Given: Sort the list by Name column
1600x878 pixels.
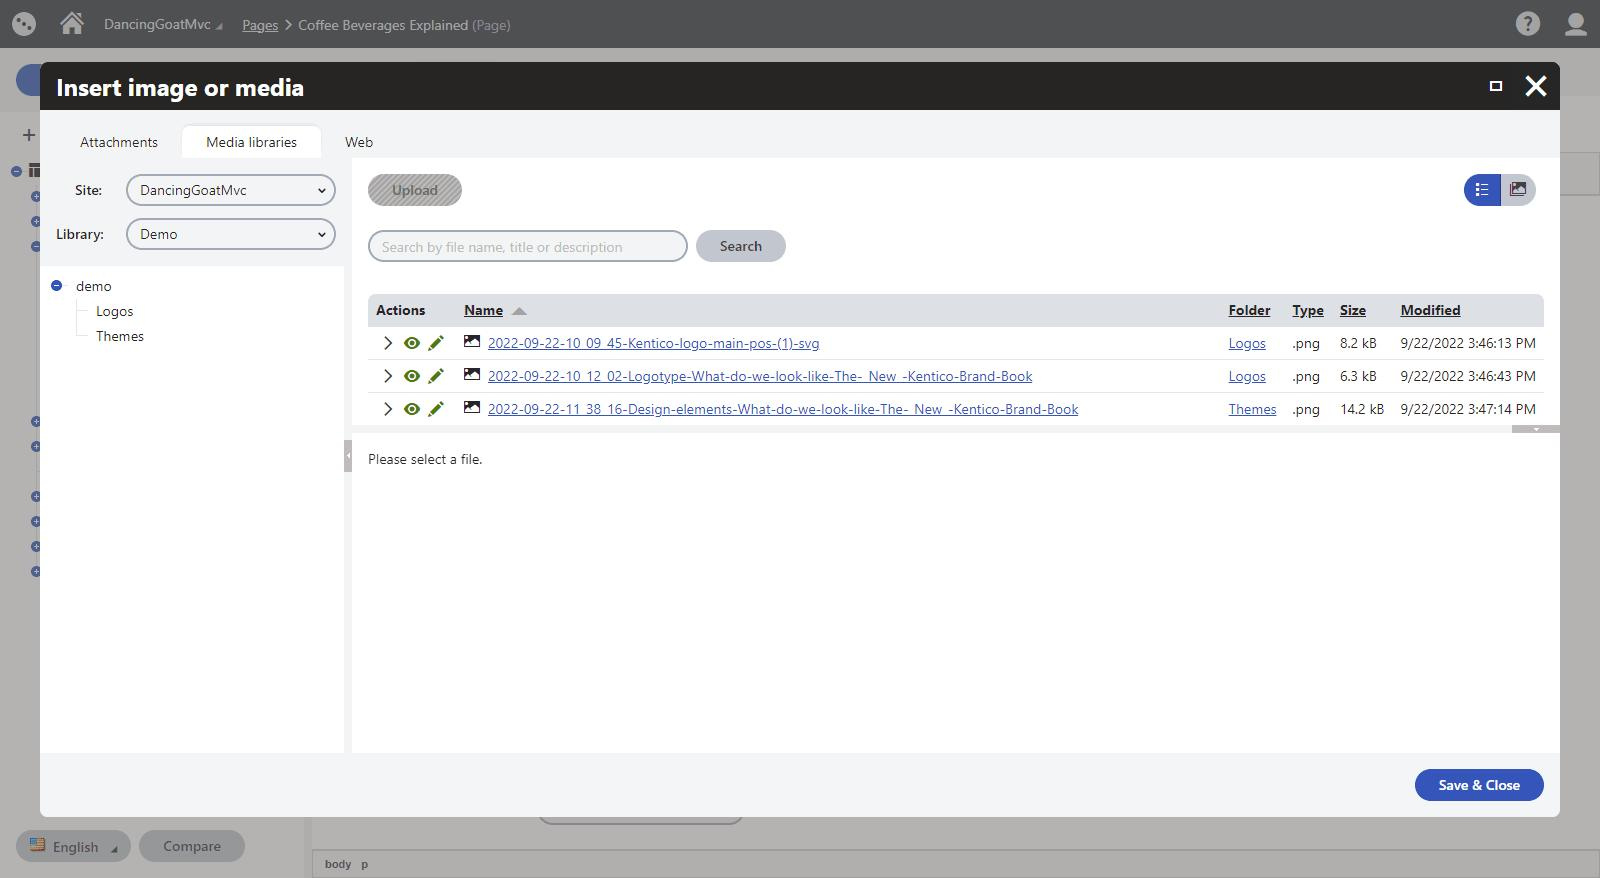Looking at the screenshot, I should [483, 310].
